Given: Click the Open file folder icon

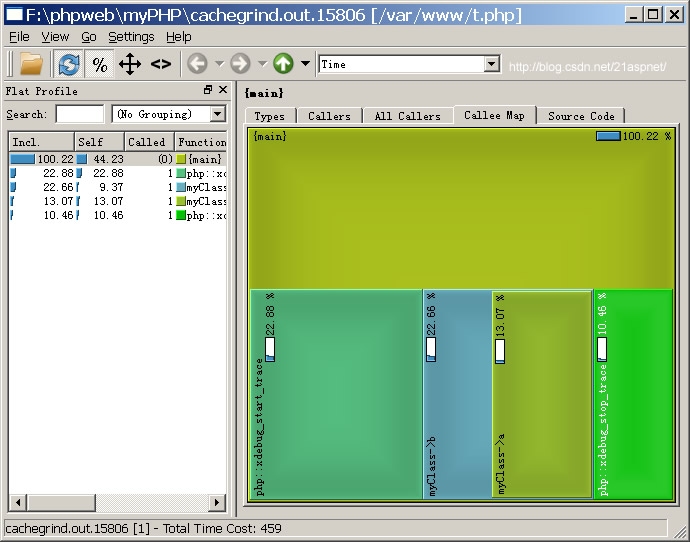Looking at the screenshot, I should point(31,64).
